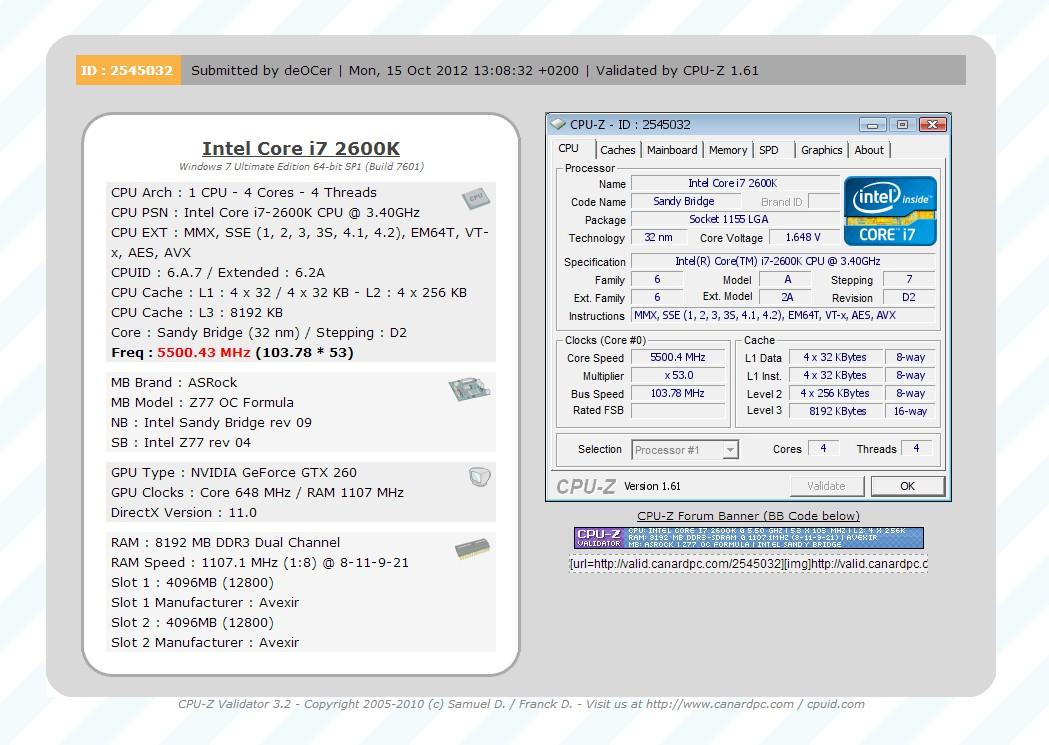Open the Caches tab
Screen dimensions: 1049x745
(x=617, y=150)
